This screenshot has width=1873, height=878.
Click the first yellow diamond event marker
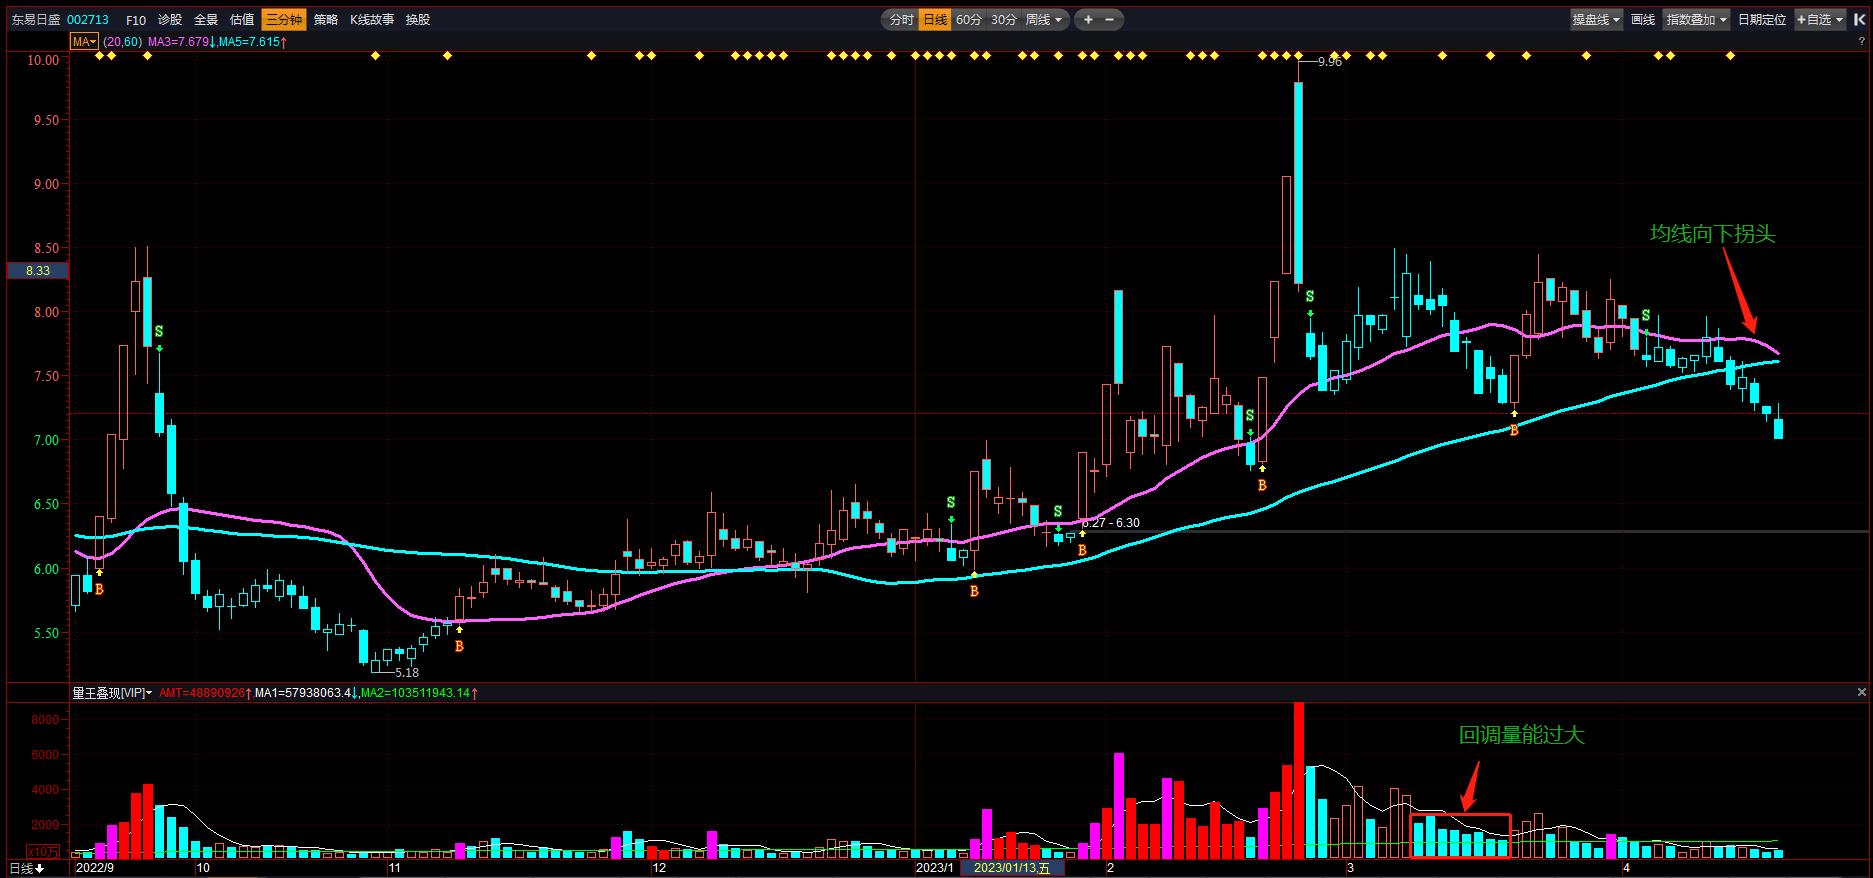[x=99, y=56]
